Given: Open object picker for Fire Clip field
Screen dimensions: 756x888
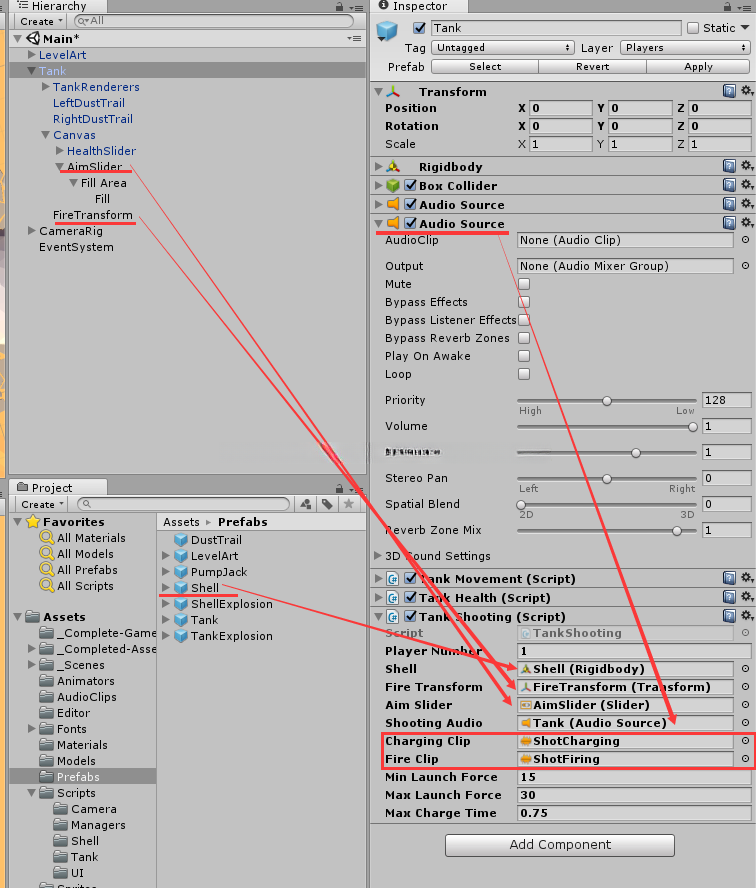Looking at the screenshot, I should pyautogui.click(x=745, y=759).
